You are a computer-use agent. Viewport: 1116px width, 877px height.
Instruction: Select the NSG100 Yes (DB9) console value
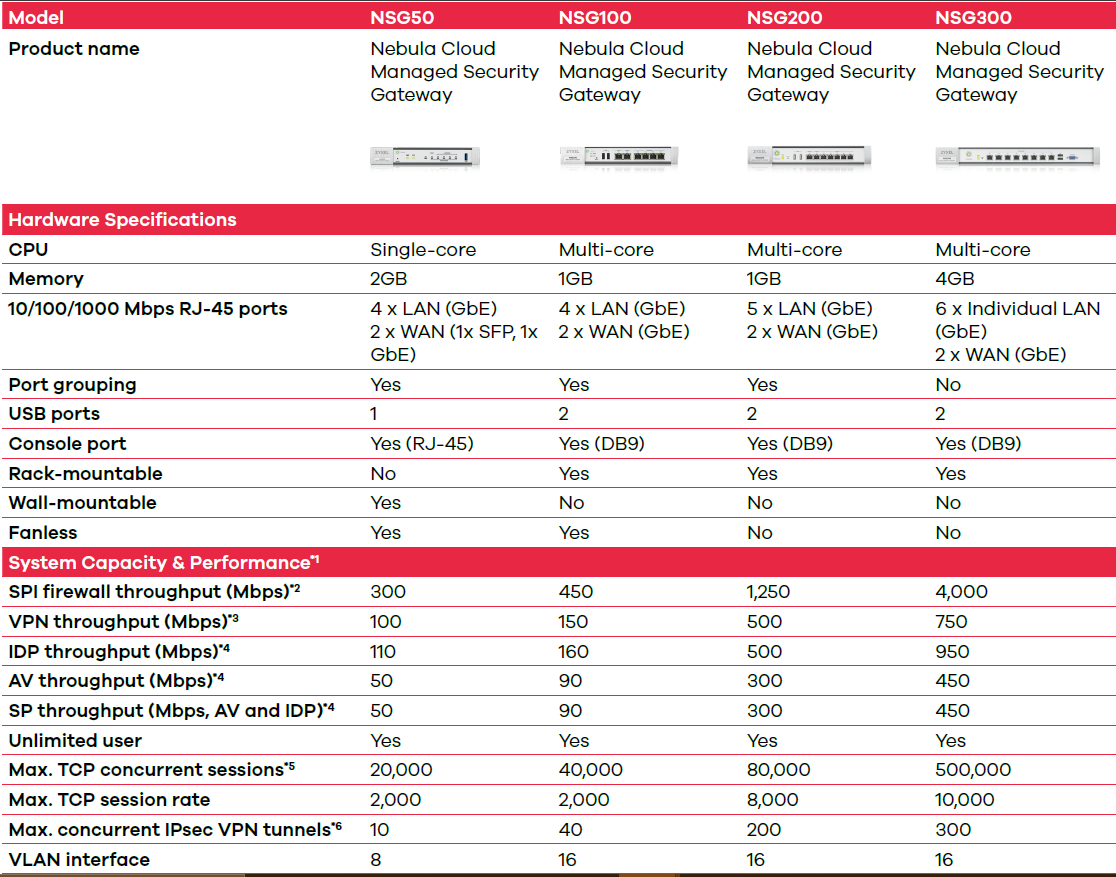point(601,444)
